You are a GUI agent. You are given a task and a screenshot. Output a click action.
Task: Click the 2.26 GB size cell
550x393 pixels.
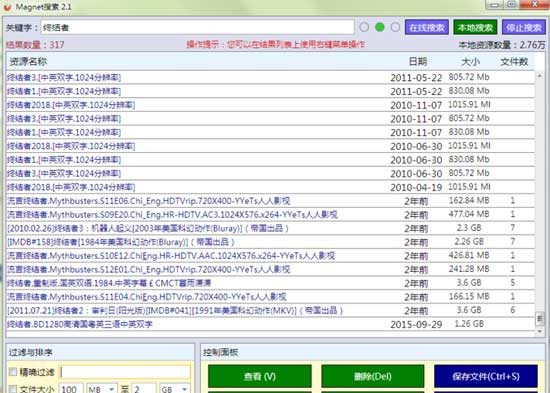(x=469, y=241)
